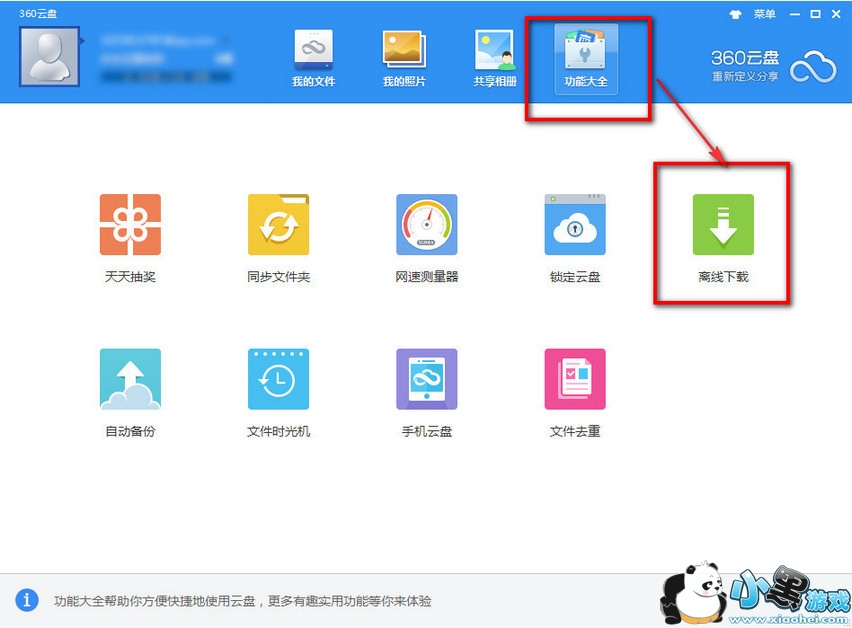Click the 天天抽奖 label text
852x628 pixels.
click(130, 277)
